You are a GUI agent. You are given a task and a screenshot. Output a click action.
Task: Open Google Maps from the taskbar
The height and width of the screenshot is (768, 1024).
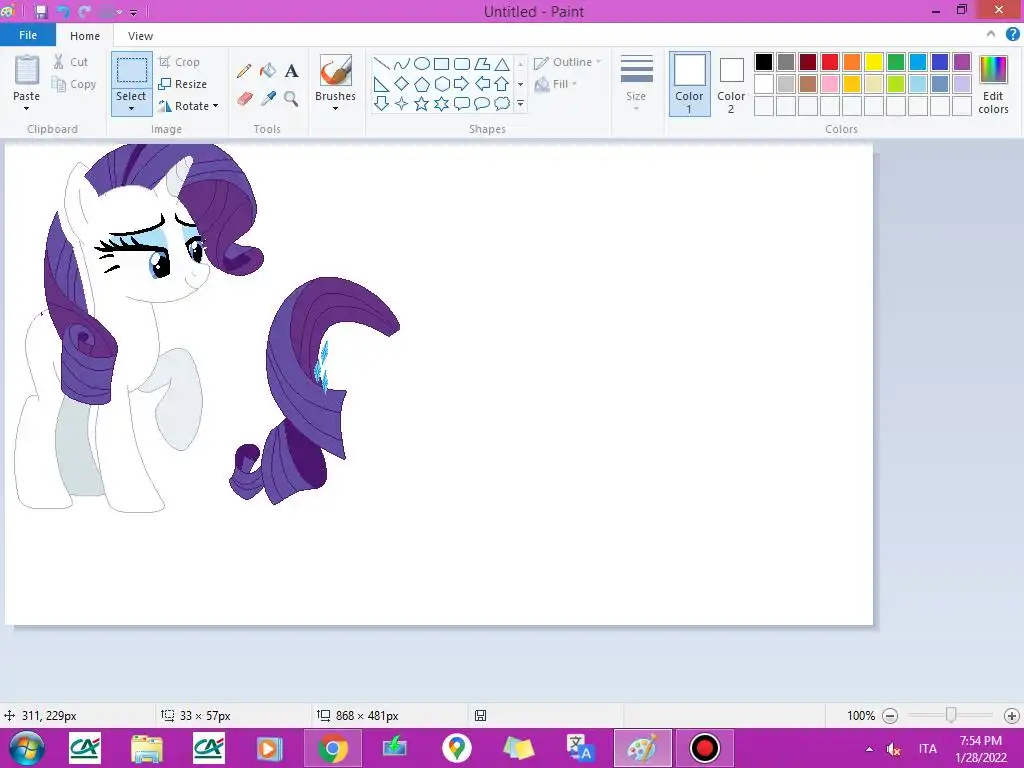click(x=456, y=748)
